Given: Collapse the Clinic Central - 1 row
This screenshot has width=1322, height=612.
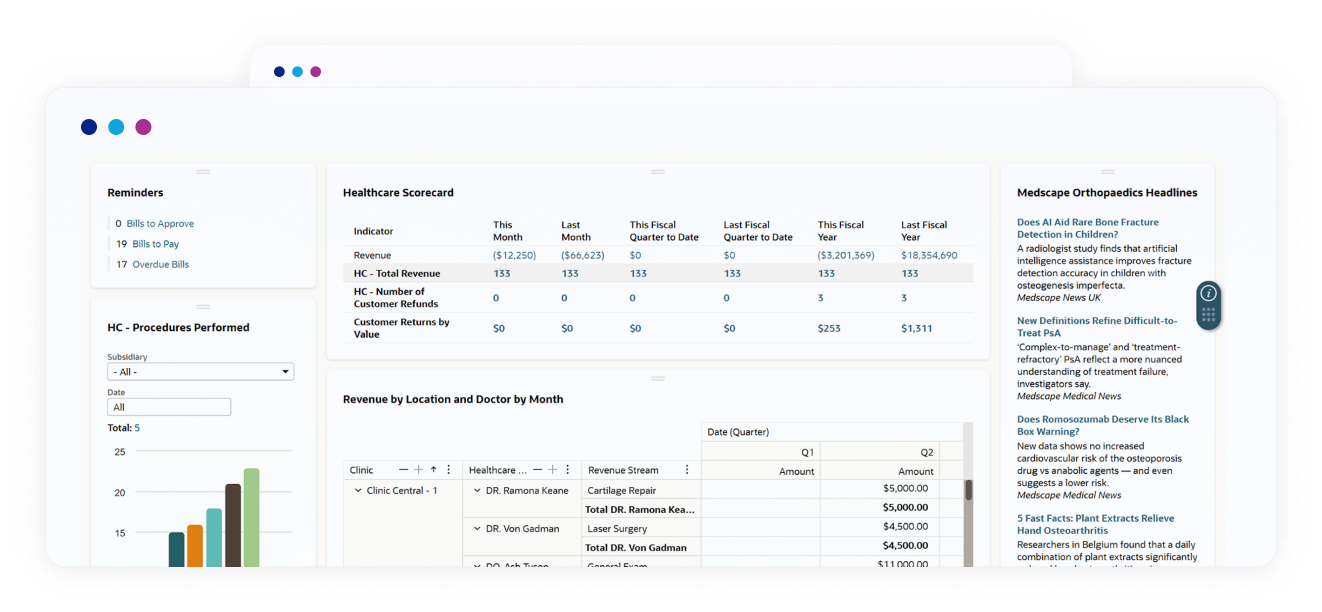Looking at the screenshot, I should point(358,491).
